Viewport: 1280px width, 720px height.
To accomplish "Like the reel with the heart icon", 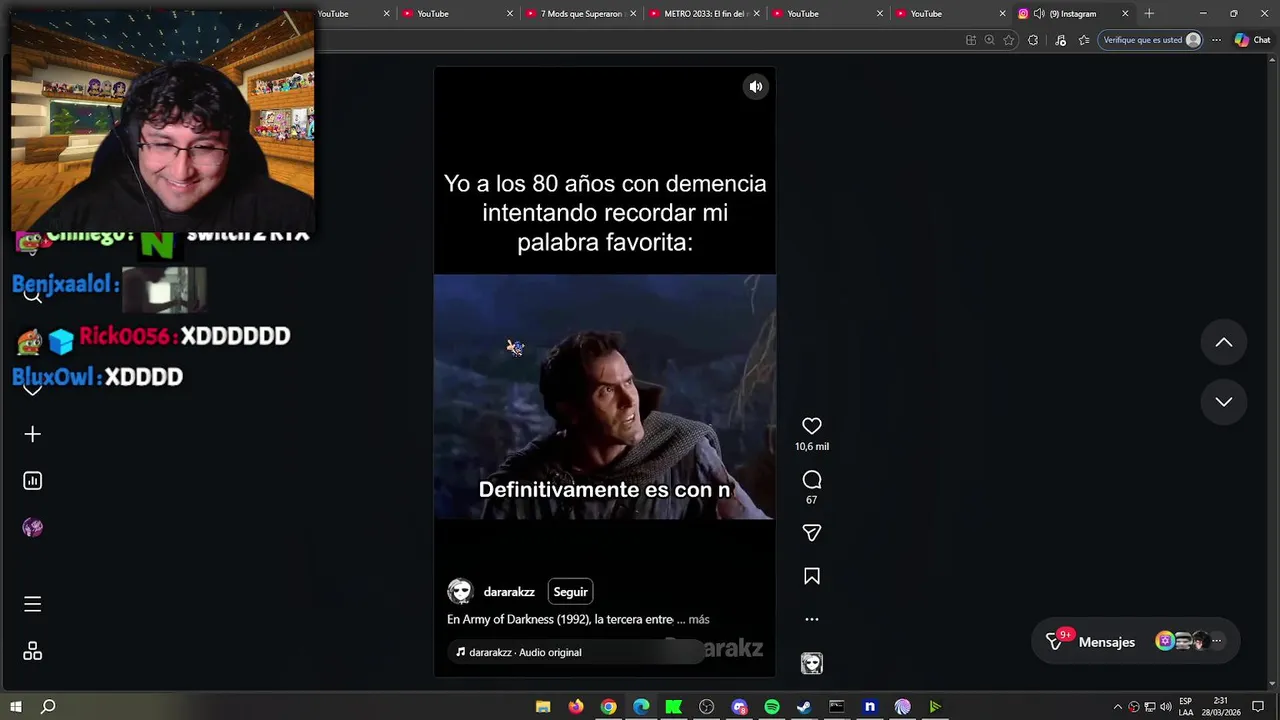I will (x=812, y=426).
